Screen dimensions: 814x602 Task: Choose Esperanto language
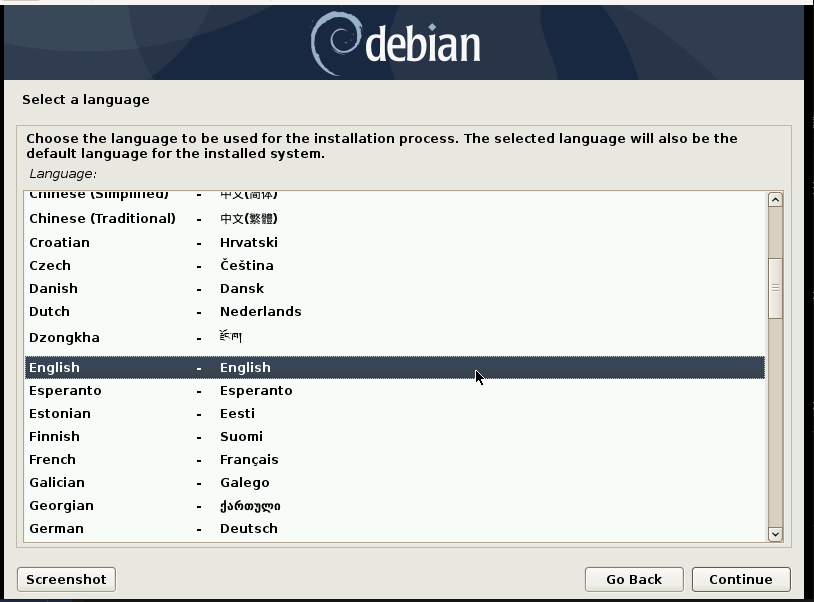coord(395,390)
